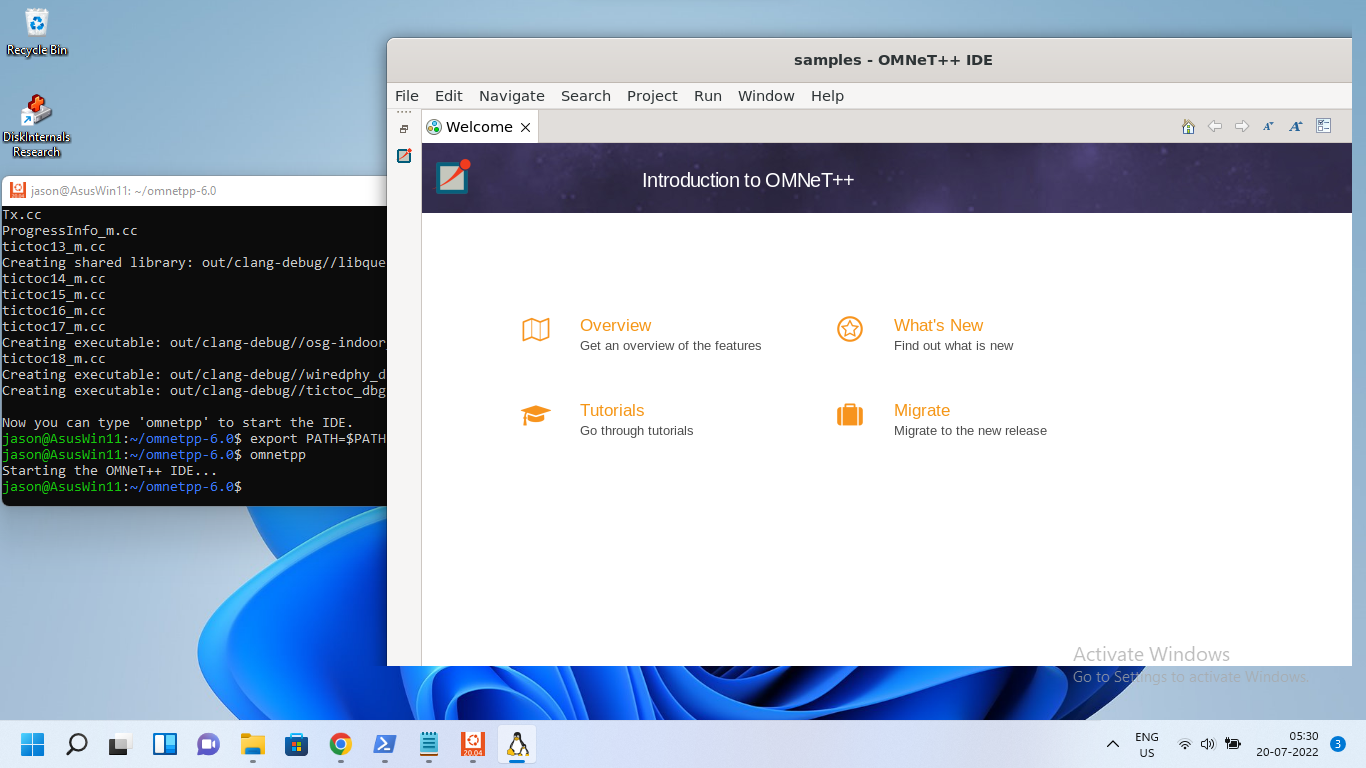Open Microsoft Store from taskbar
The width and height of the screenshot is (1366, 768).
(x=296, y=744)
